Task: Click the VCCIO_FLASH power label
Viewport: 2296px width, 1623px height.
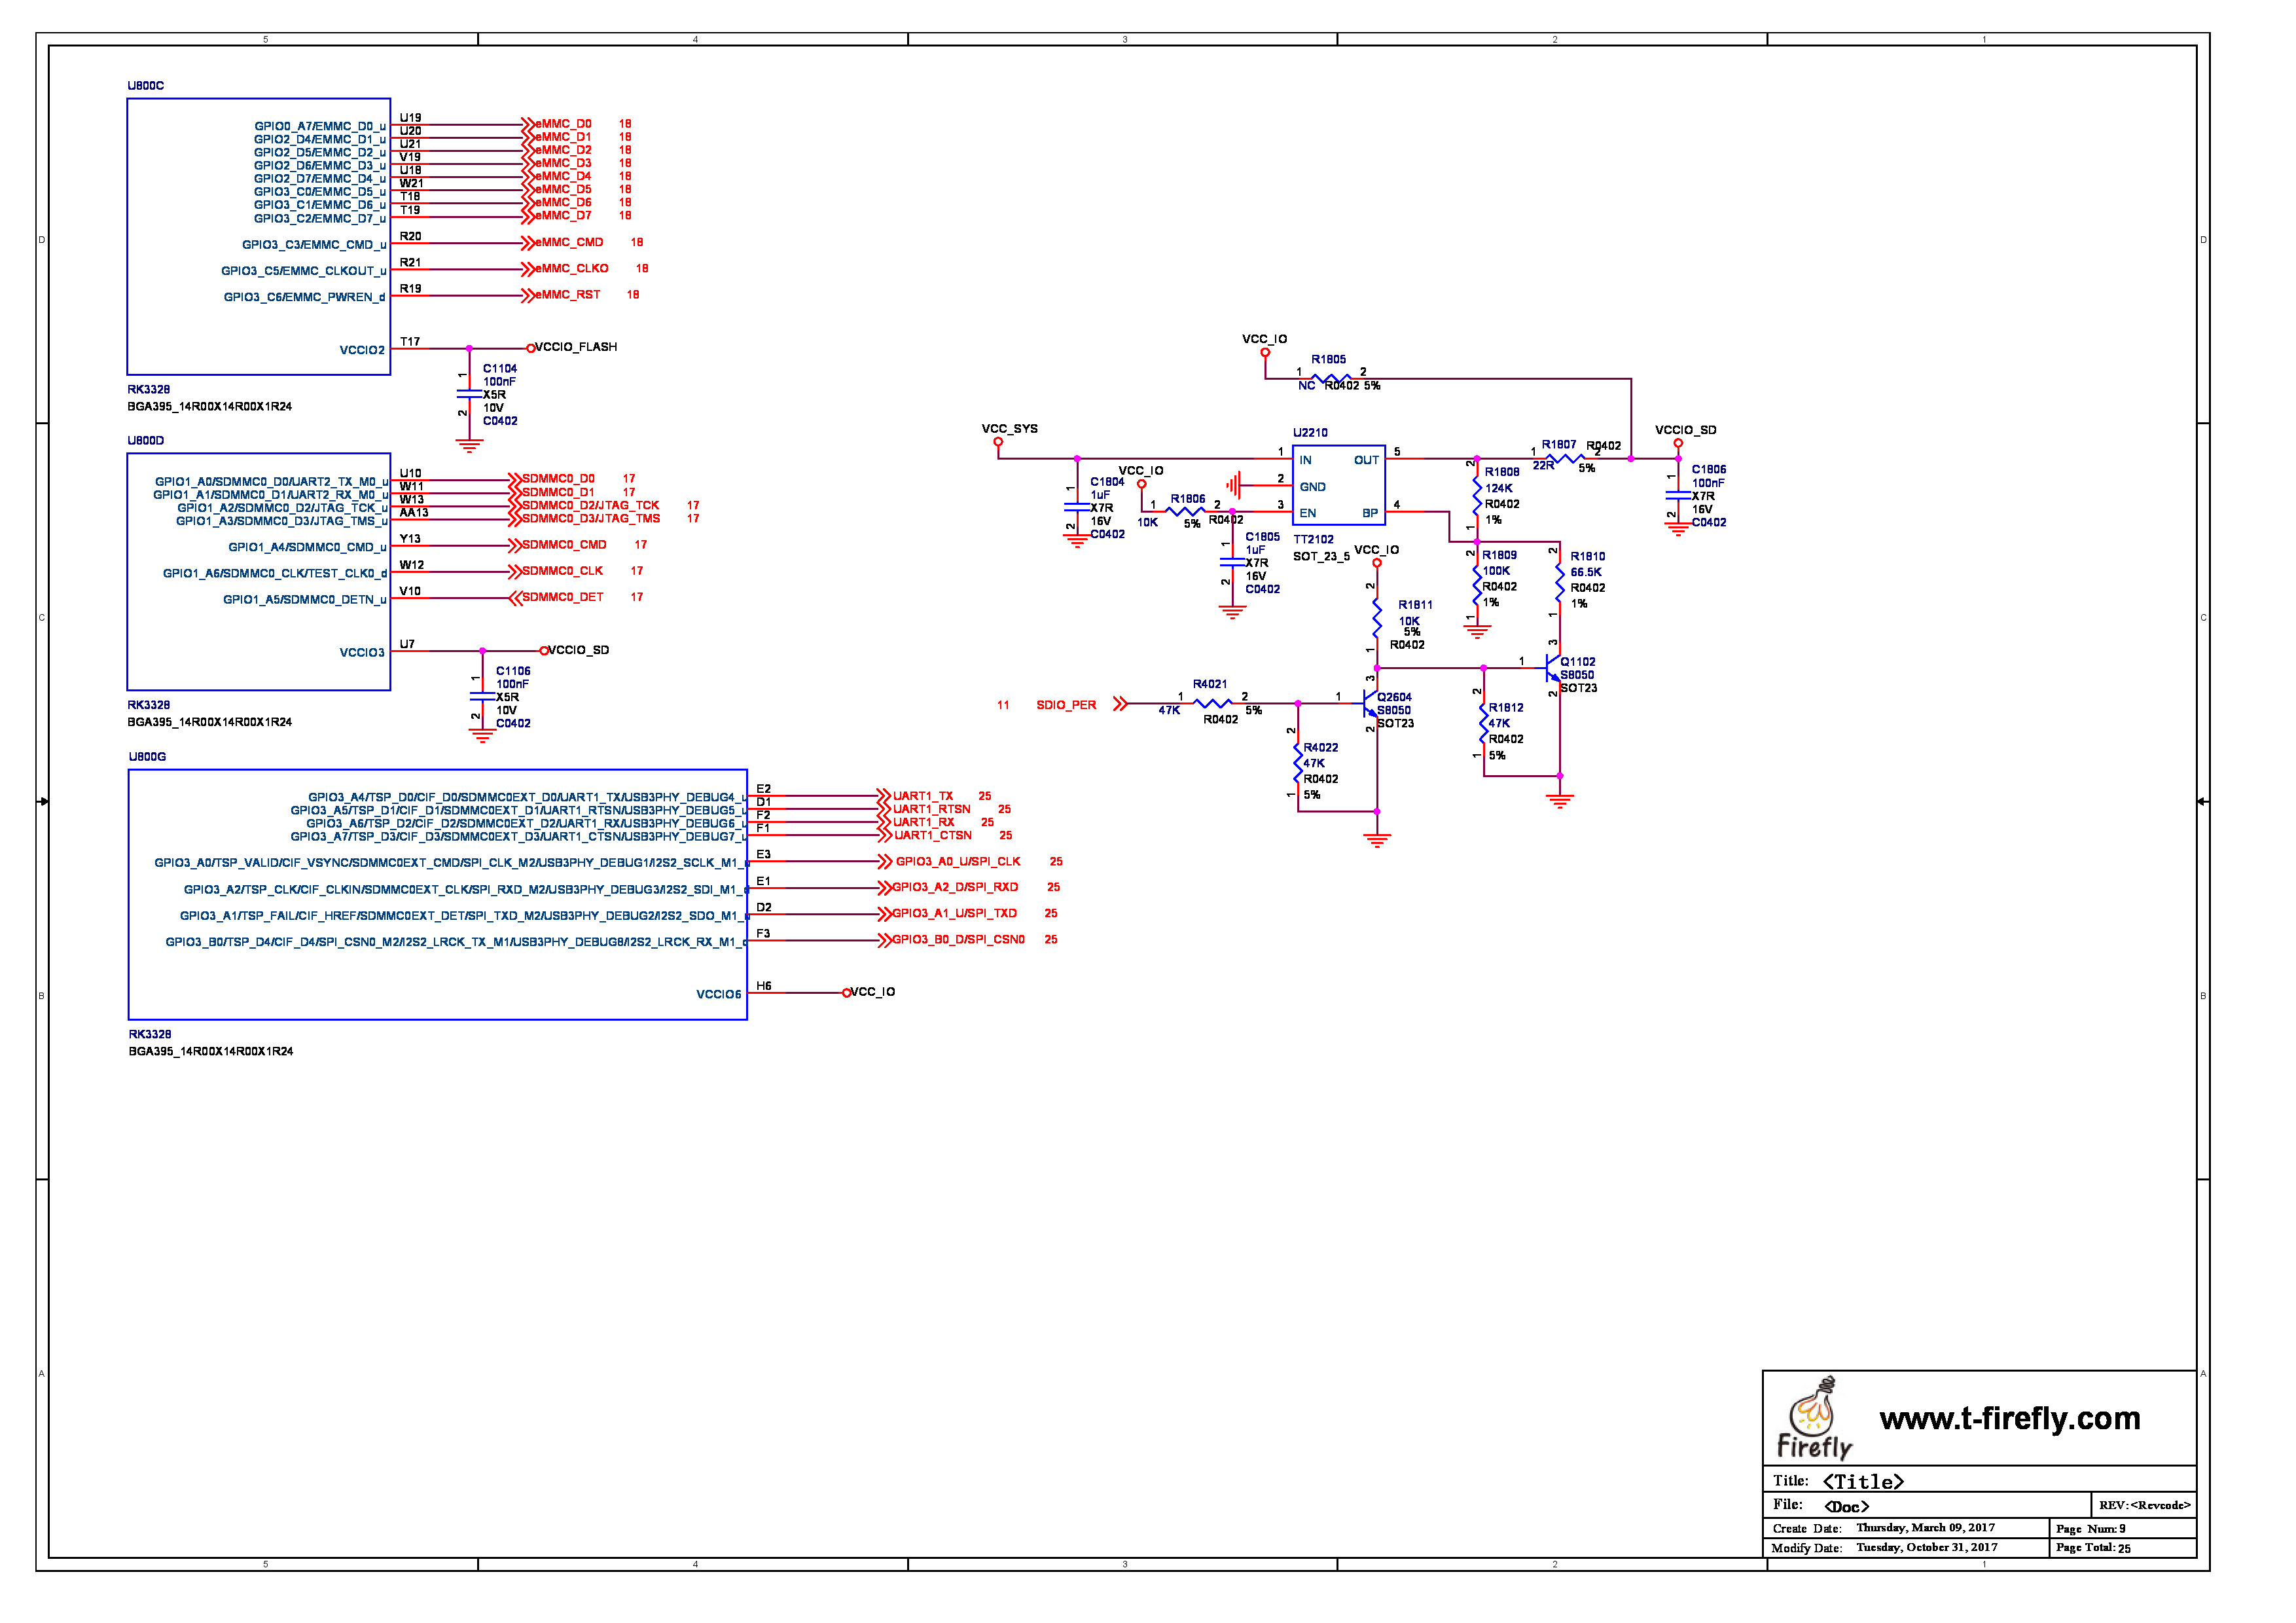Action: 575,347
